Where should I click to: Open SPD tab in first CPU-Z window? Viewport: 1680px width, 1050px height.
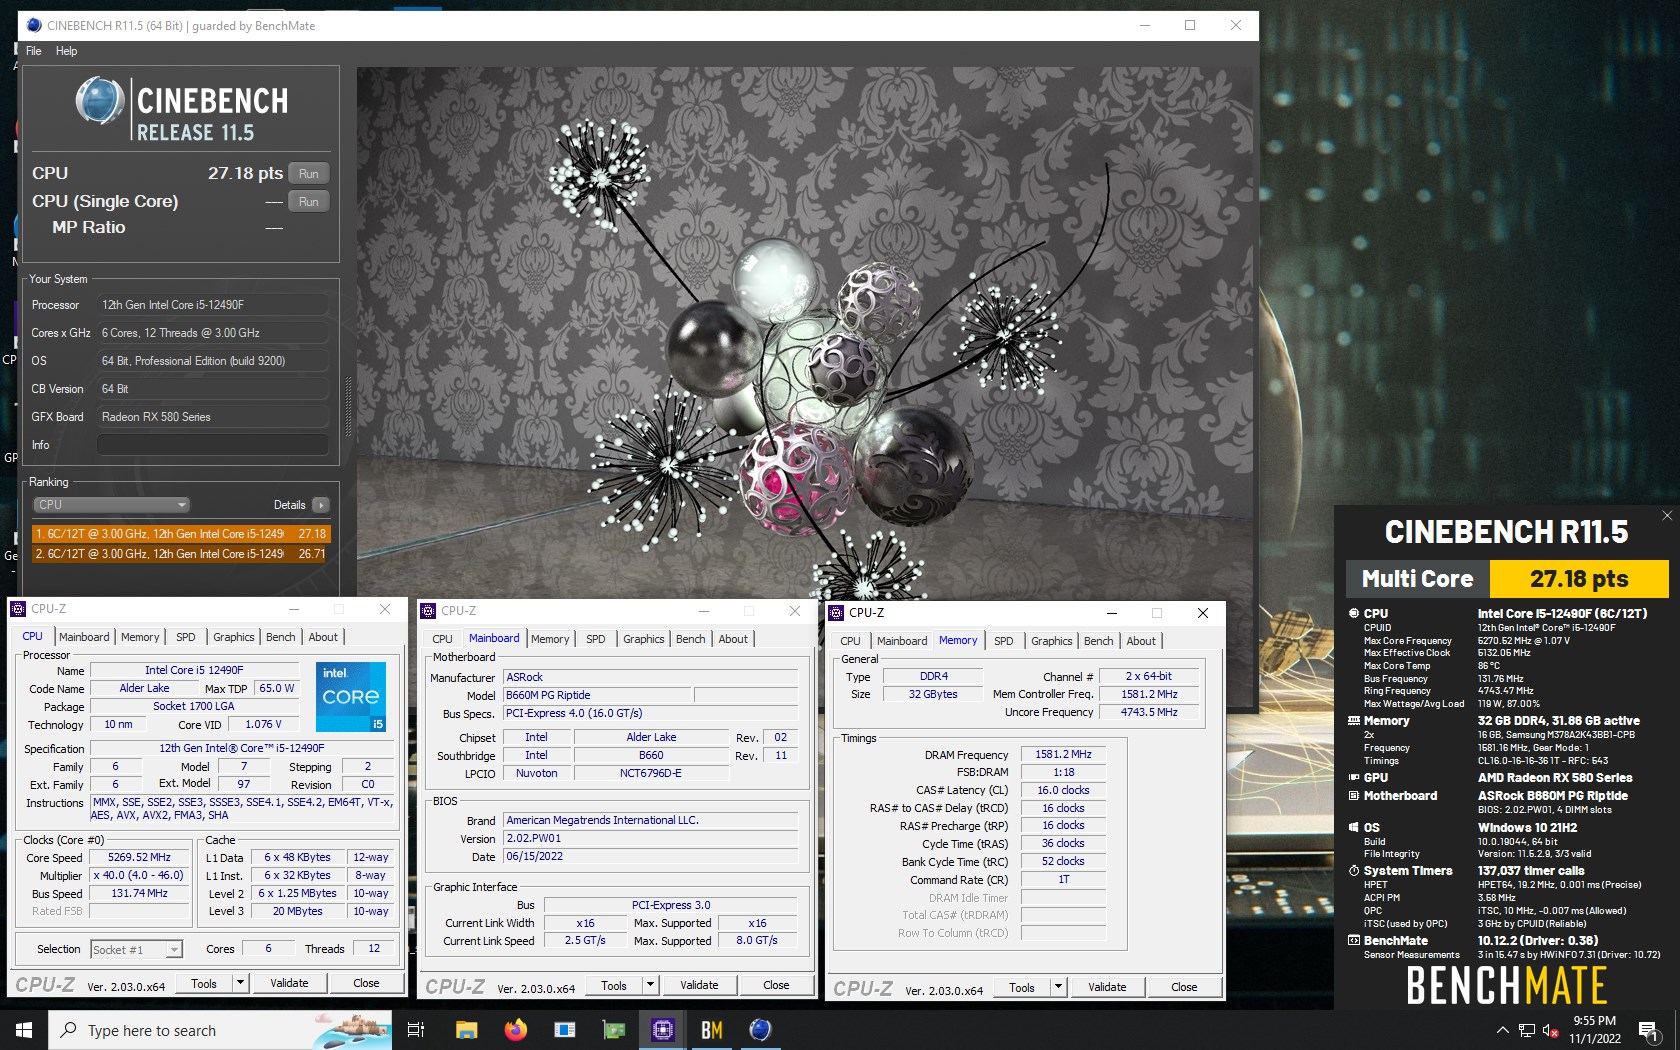(186, 637)
